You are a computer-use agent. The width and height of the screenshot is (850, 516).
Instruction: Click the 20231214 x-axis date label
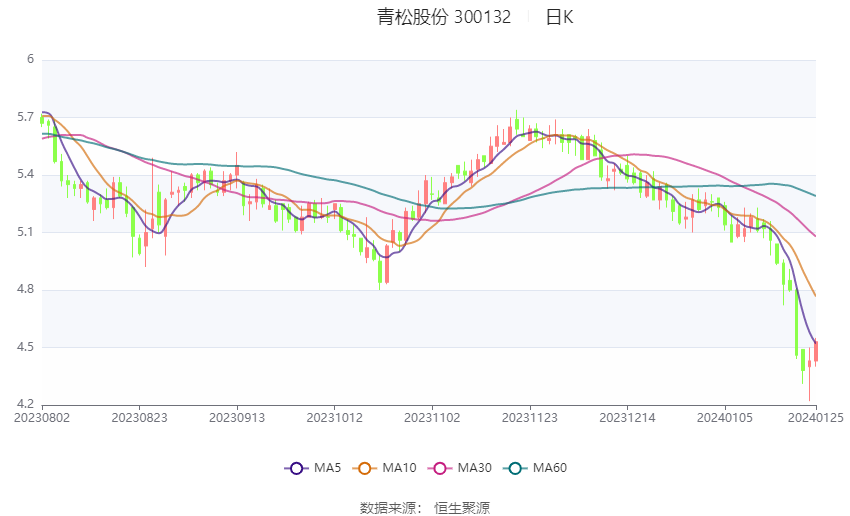[627, 418]
